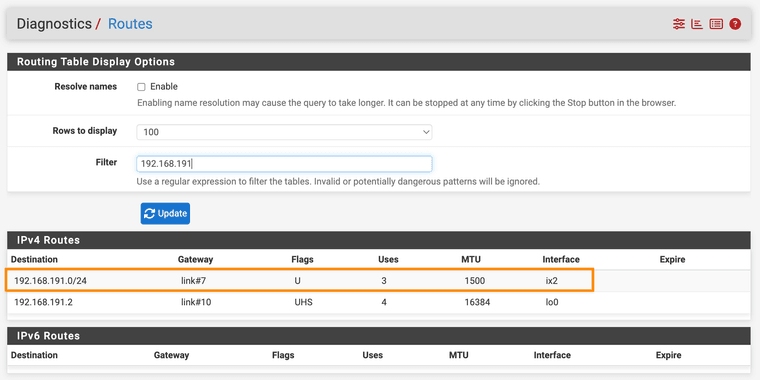The image size is (760, 380).
Task: Open the related status chart icon
Action: (697, 24)
